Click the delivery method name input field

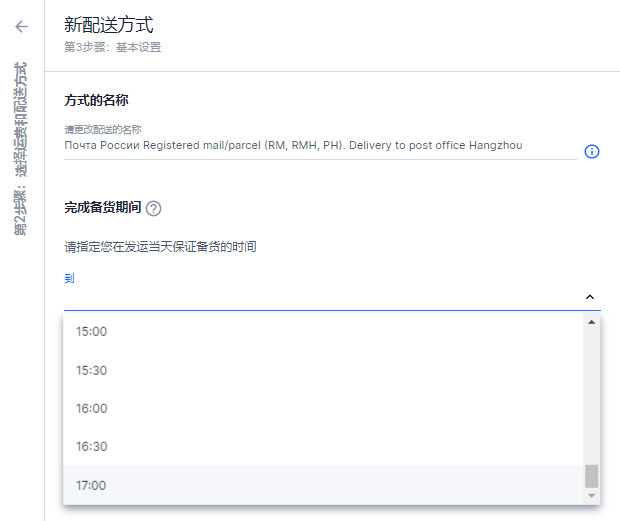point(320,145)
